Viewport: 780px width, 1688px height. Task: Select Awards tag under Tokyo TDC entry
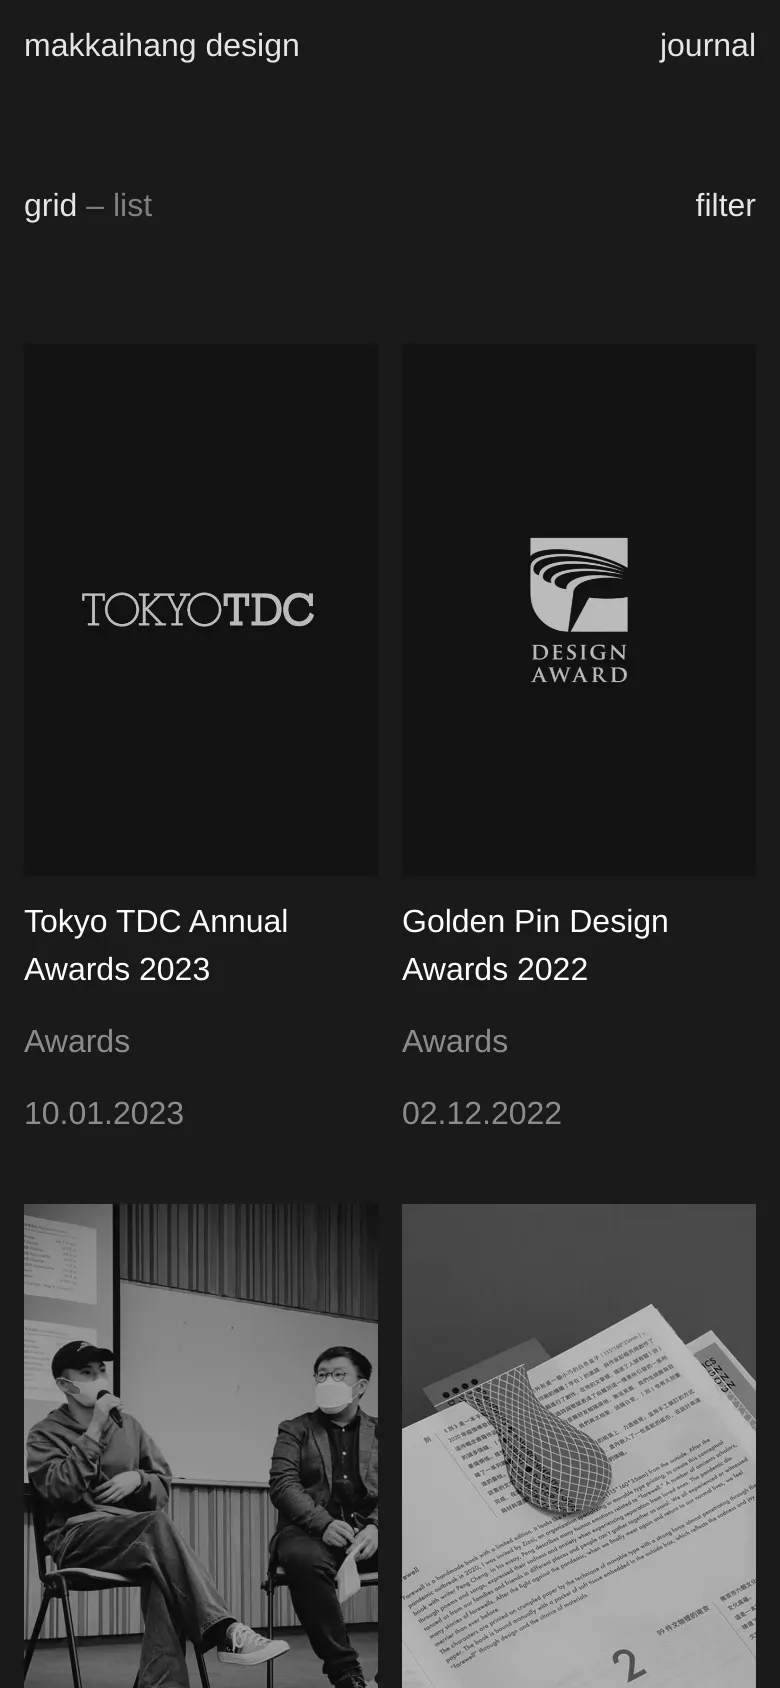click(77, 1042)
